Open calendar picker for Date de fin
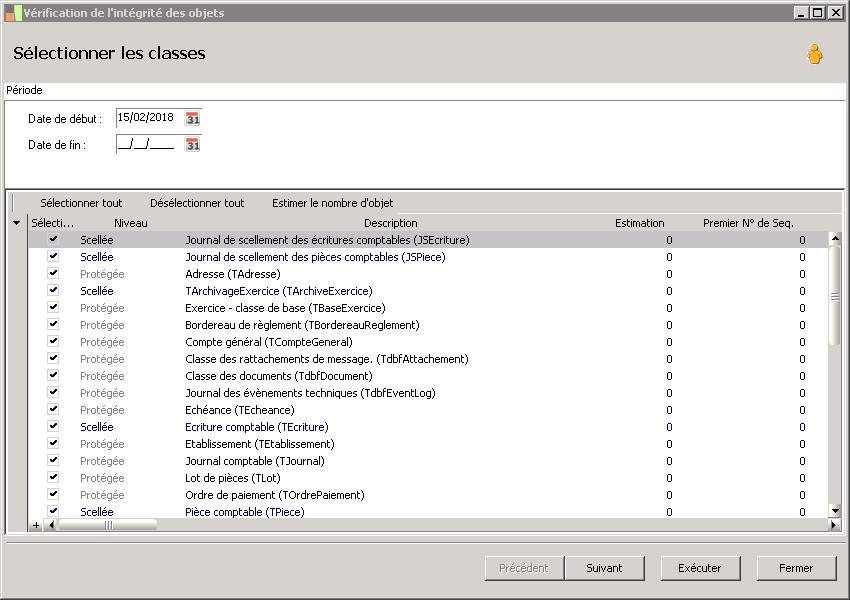 193,145
